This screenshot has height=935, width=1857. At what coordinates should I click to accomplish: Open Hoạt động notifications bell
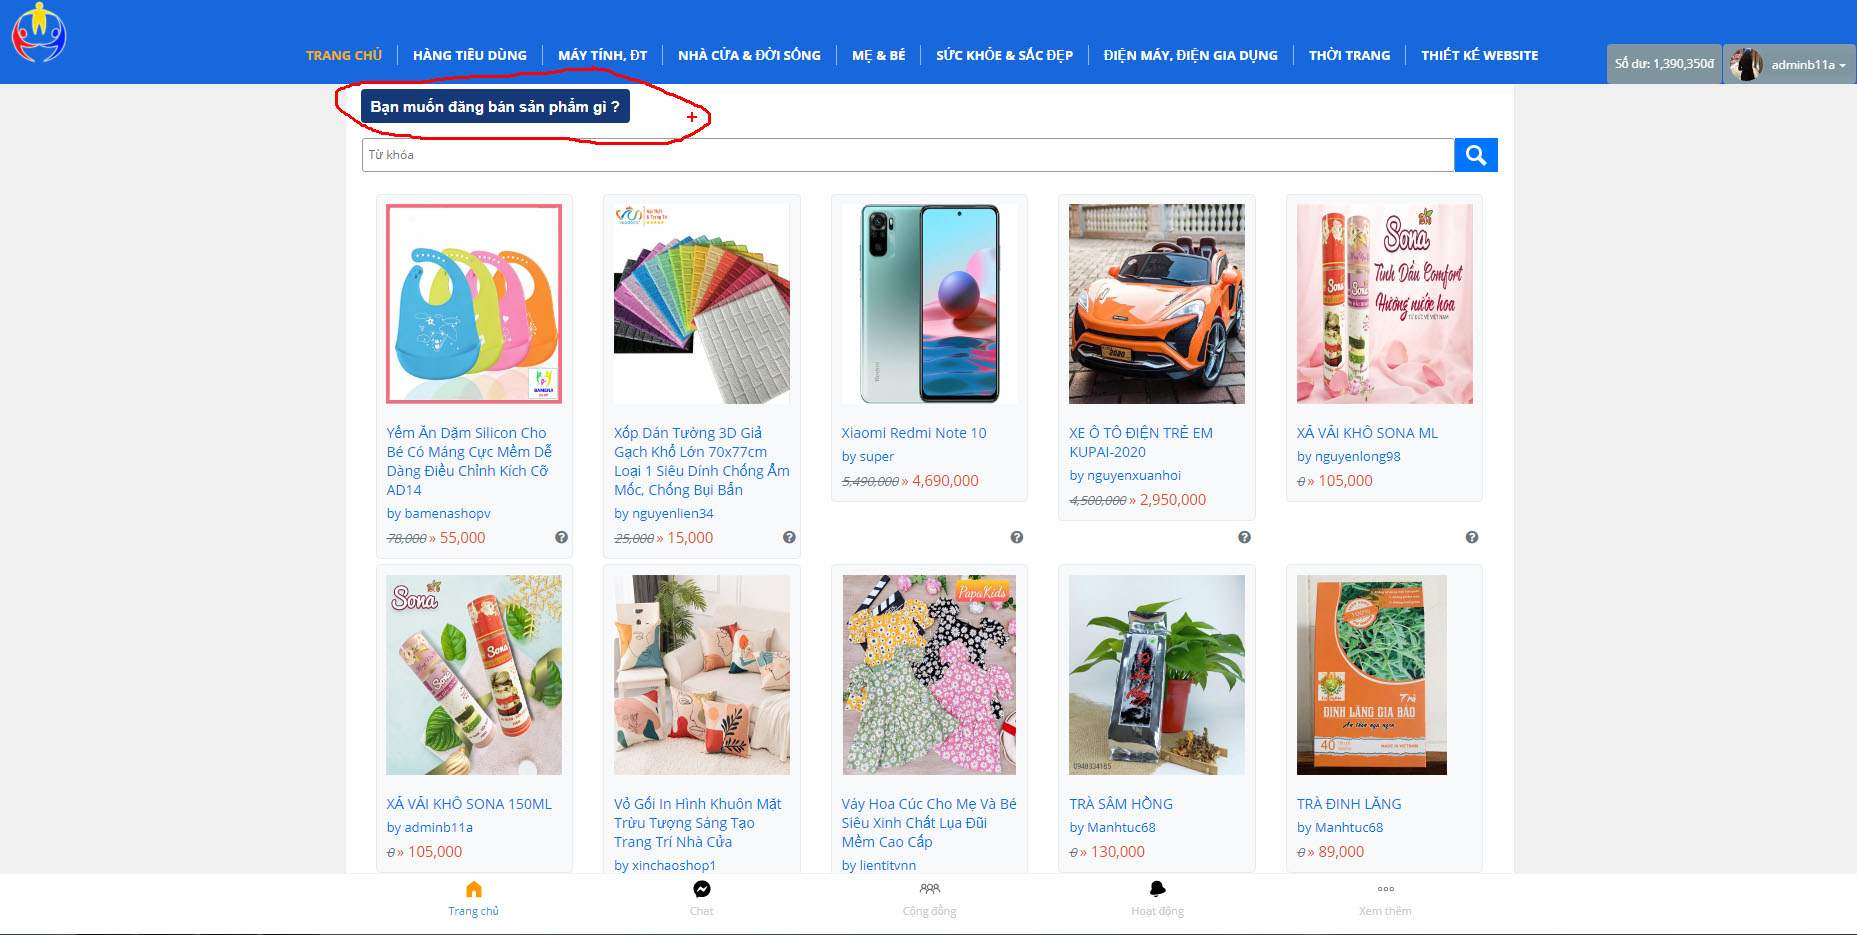1157,890
